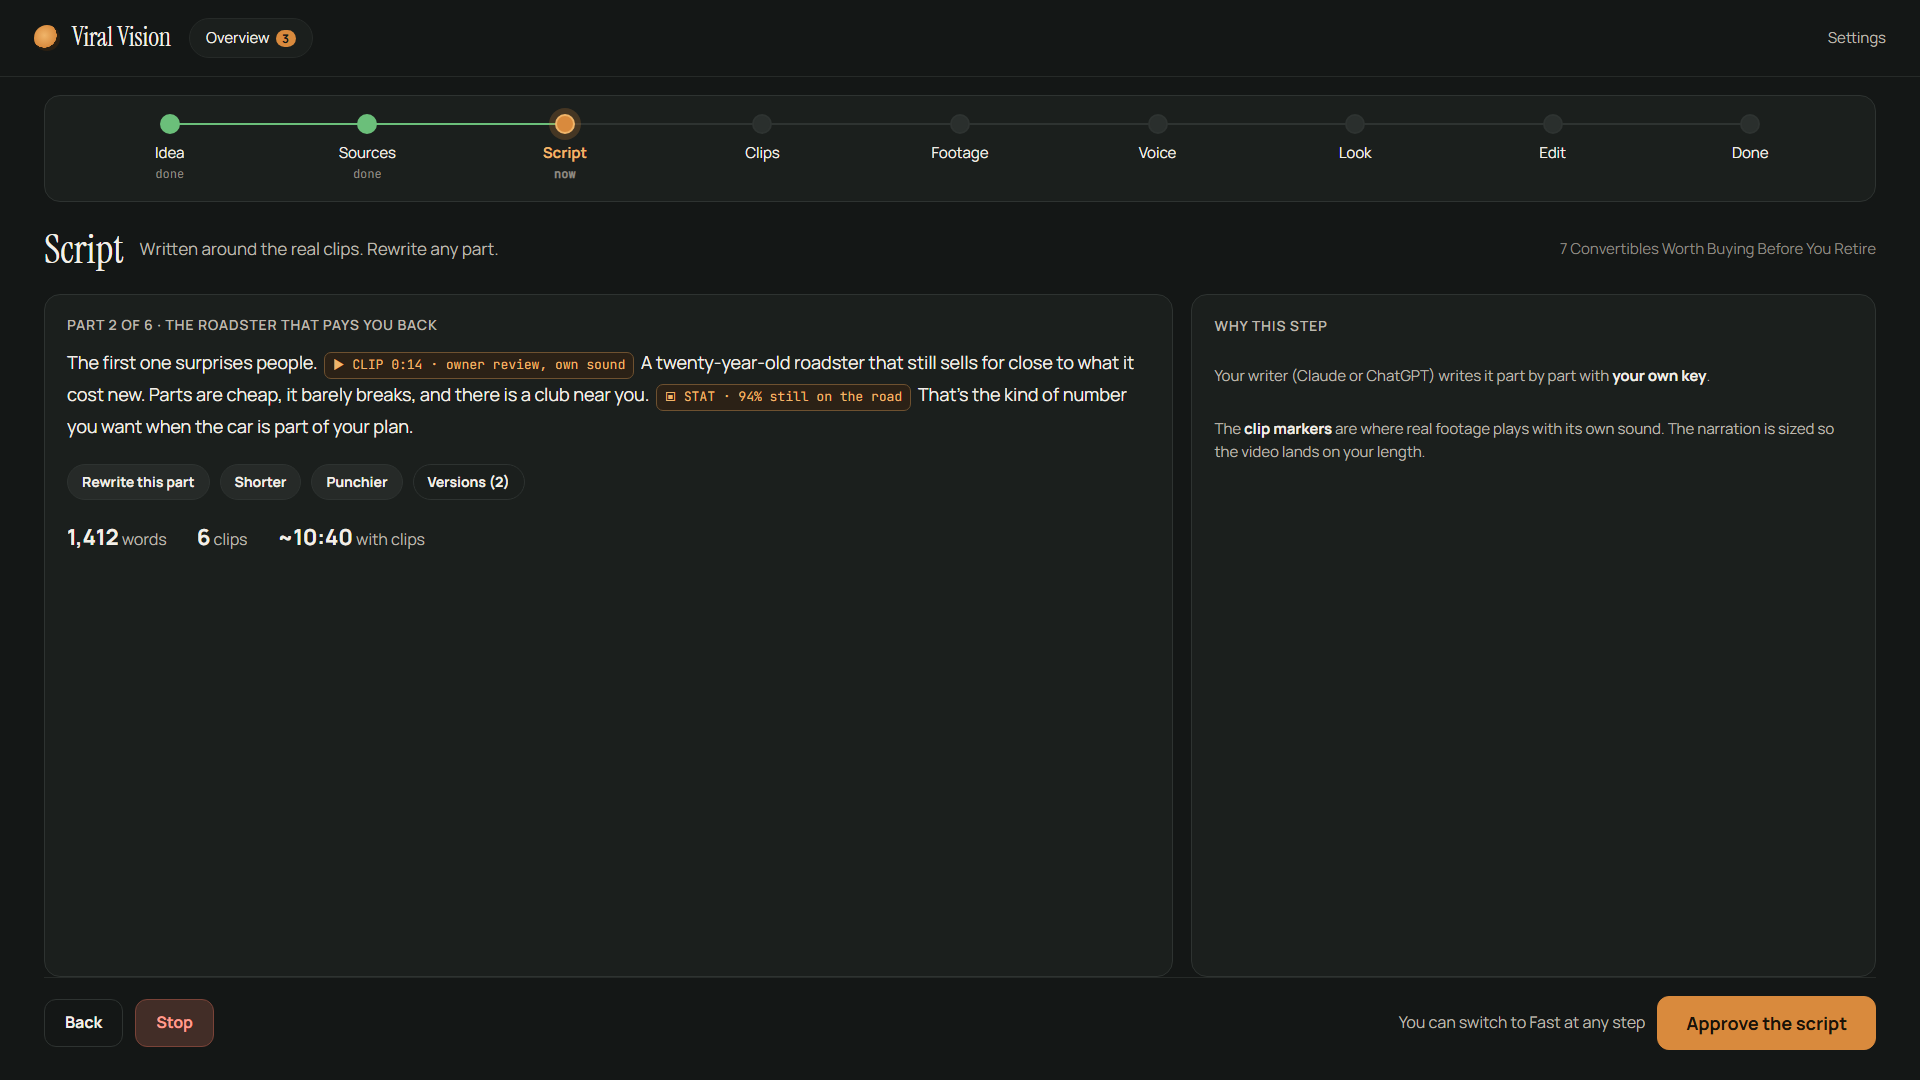The image size is (1920, 1080).
Task: Jump to the Footage step
Action: coord(960,124)
